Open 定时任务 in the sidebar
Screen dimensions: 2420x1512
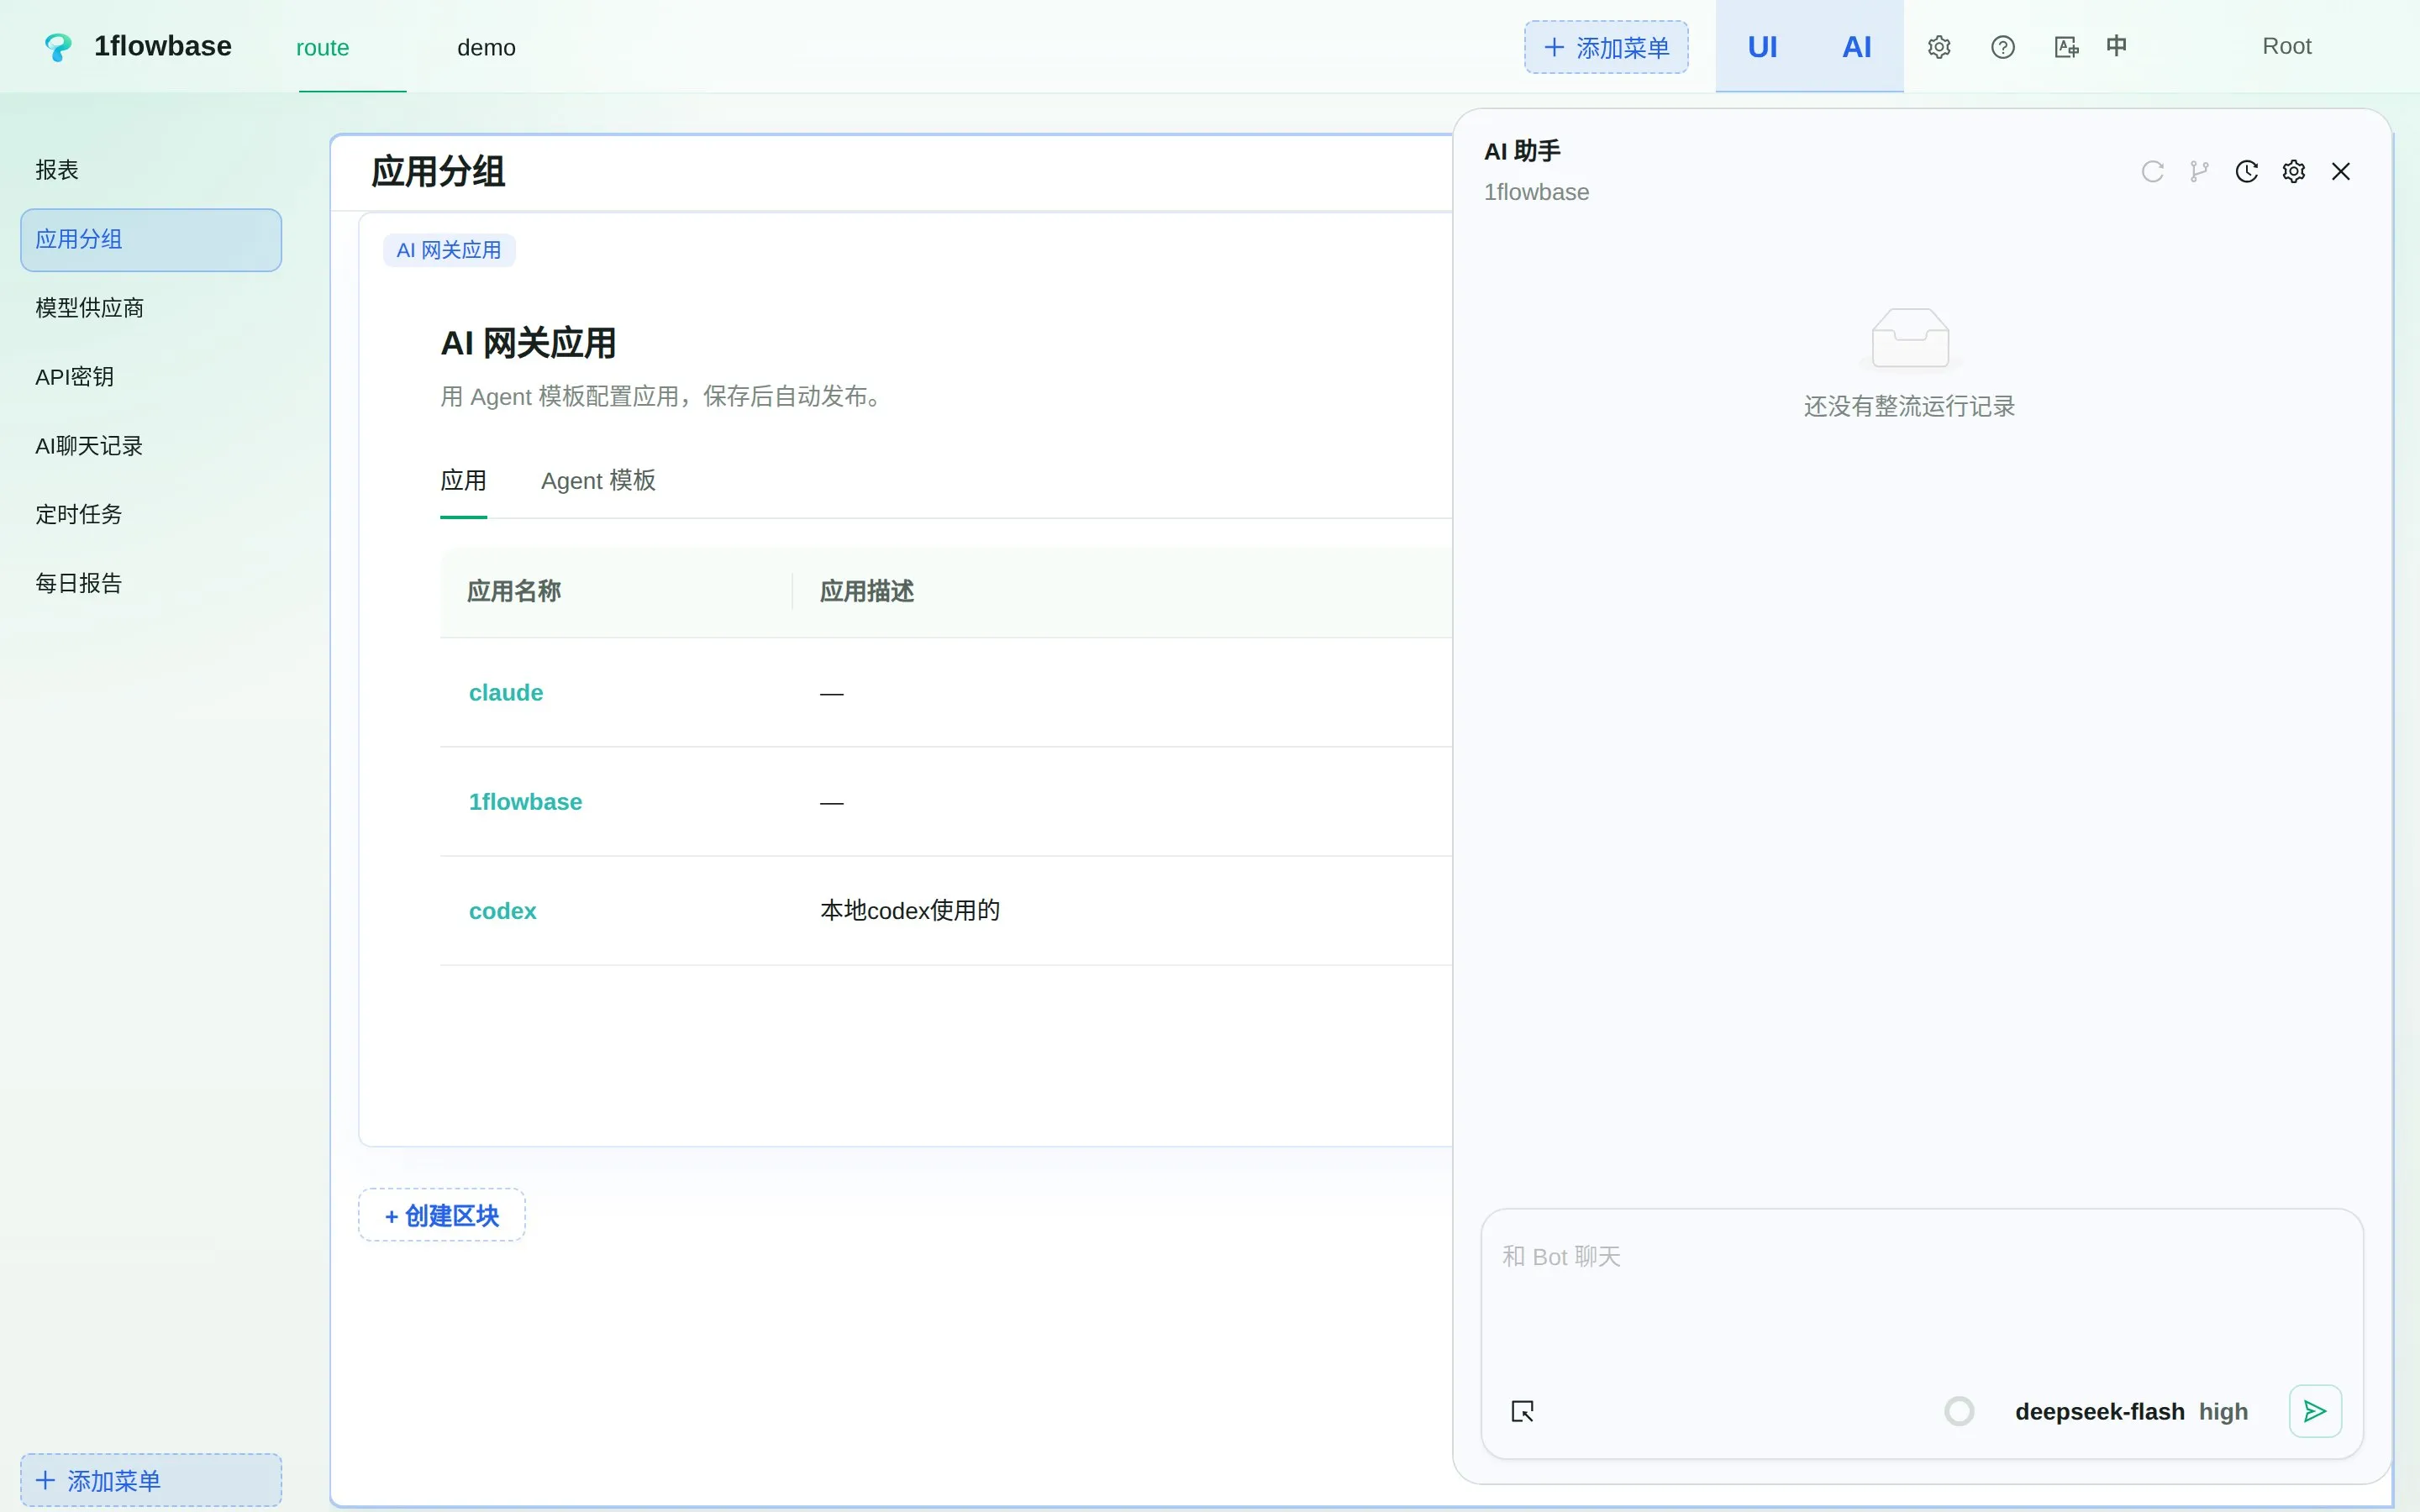[151, 515]
